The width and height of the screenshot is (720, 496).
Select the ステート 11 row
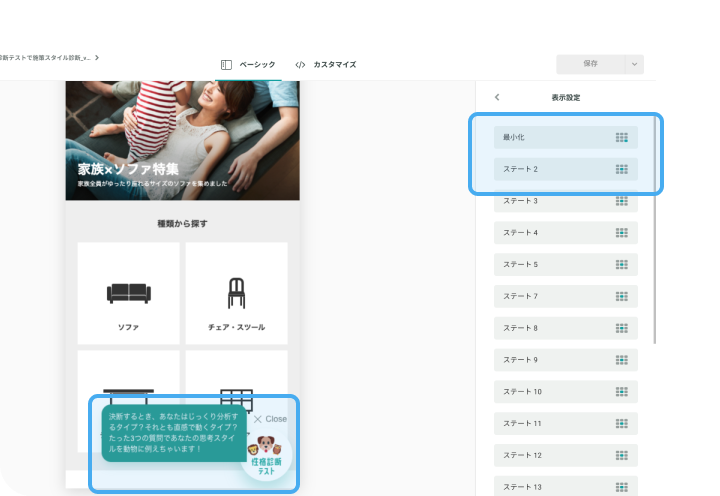tap(566, 423)
